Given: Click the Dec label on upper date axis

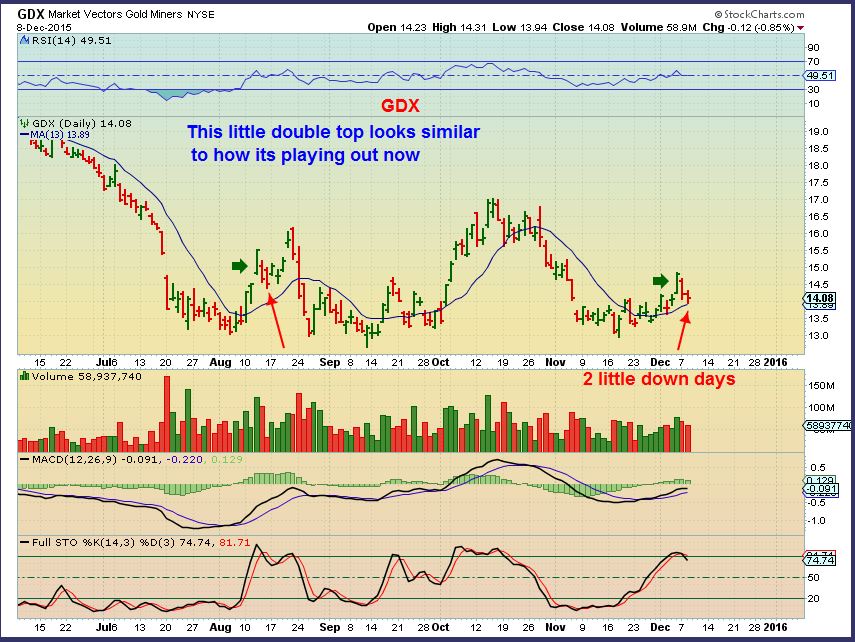Looking at the screenshot, I should point(660,362).
